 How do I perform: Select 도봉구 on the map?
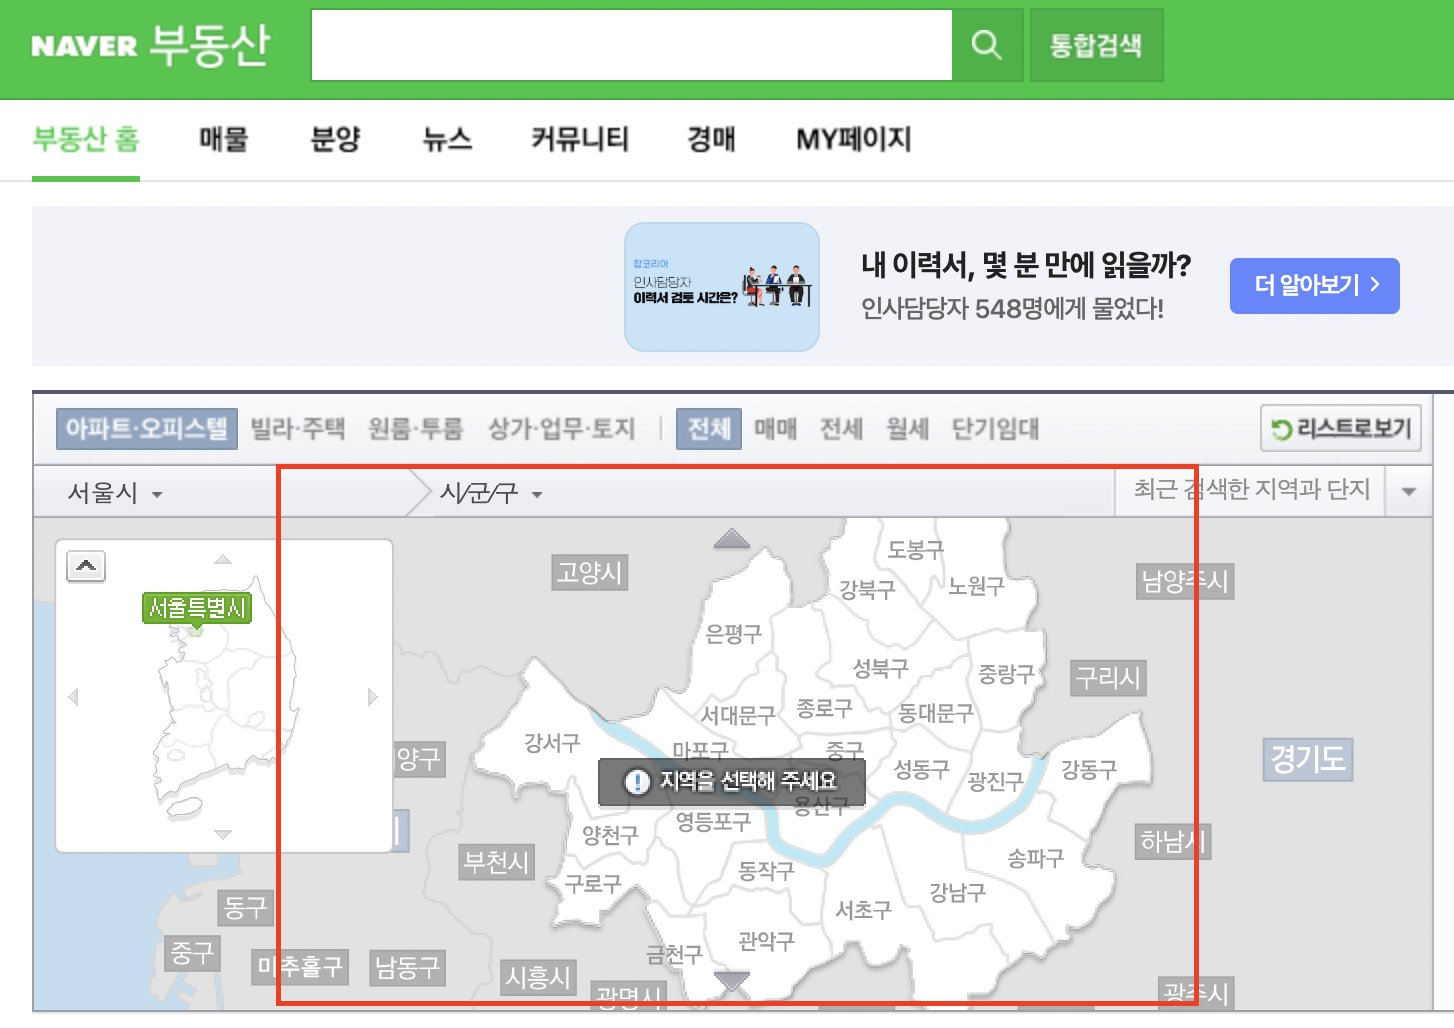click(x=916, y=550)
